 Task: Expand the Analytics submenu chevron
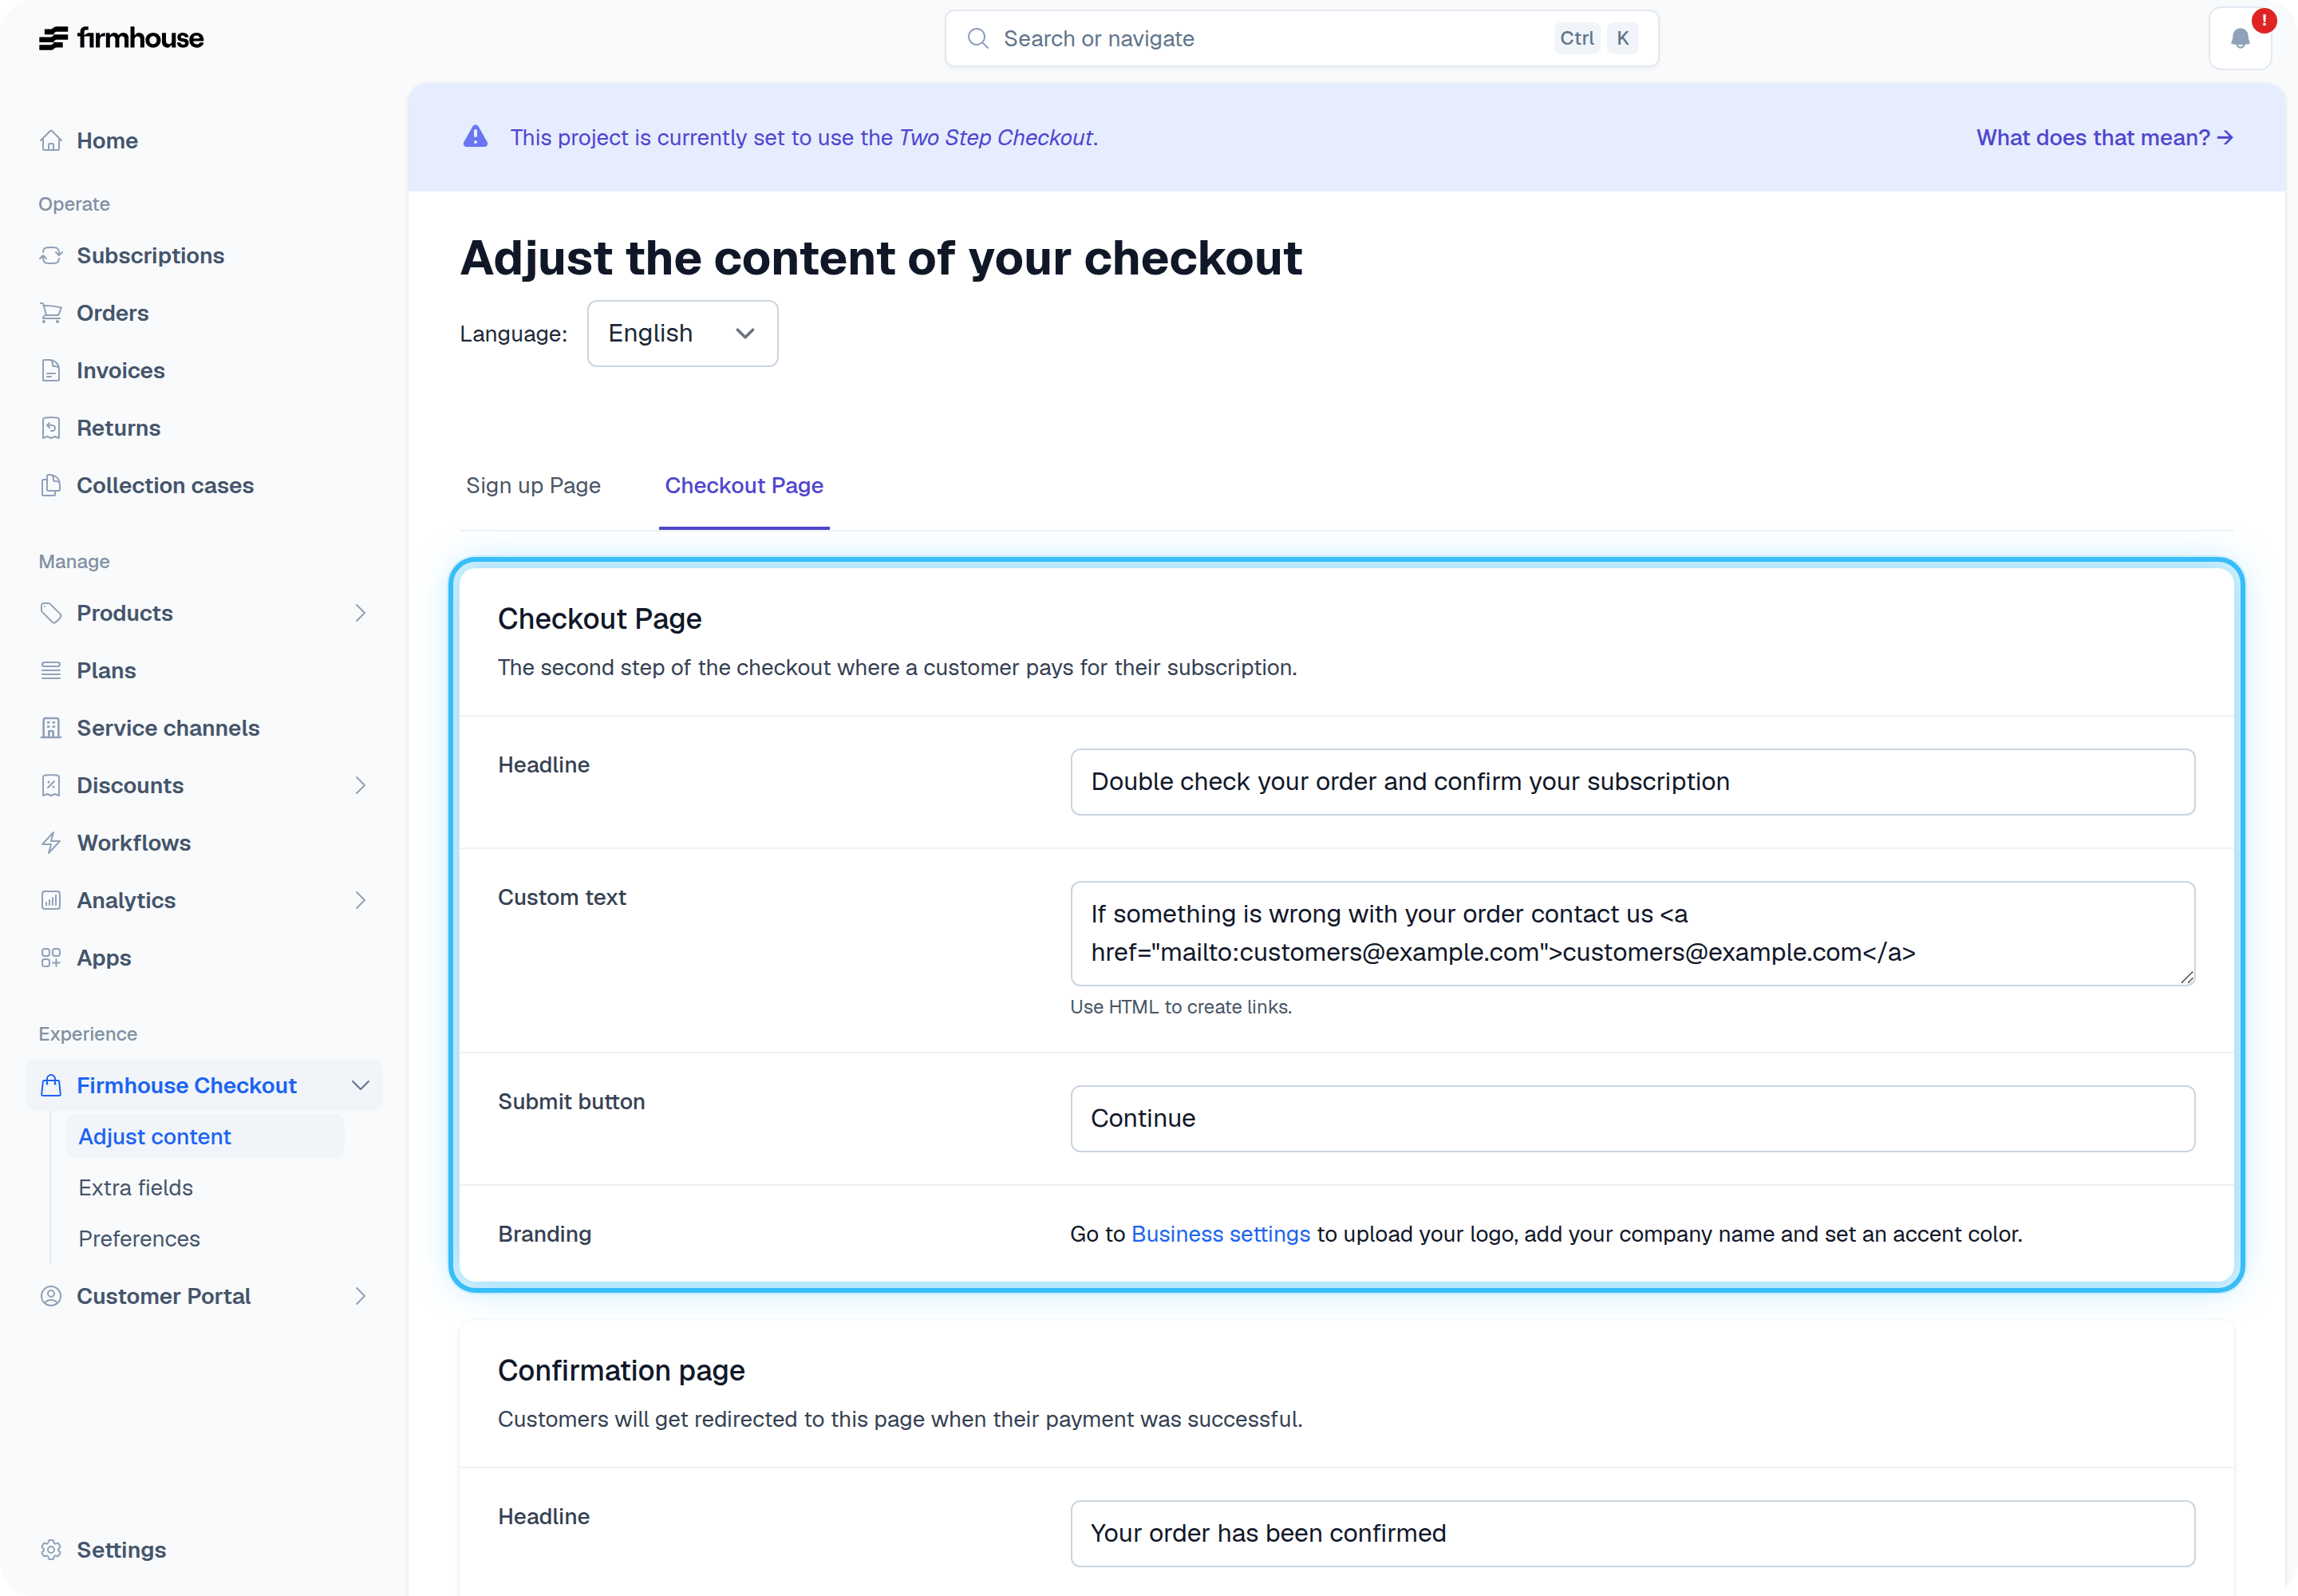pos(361,900)
